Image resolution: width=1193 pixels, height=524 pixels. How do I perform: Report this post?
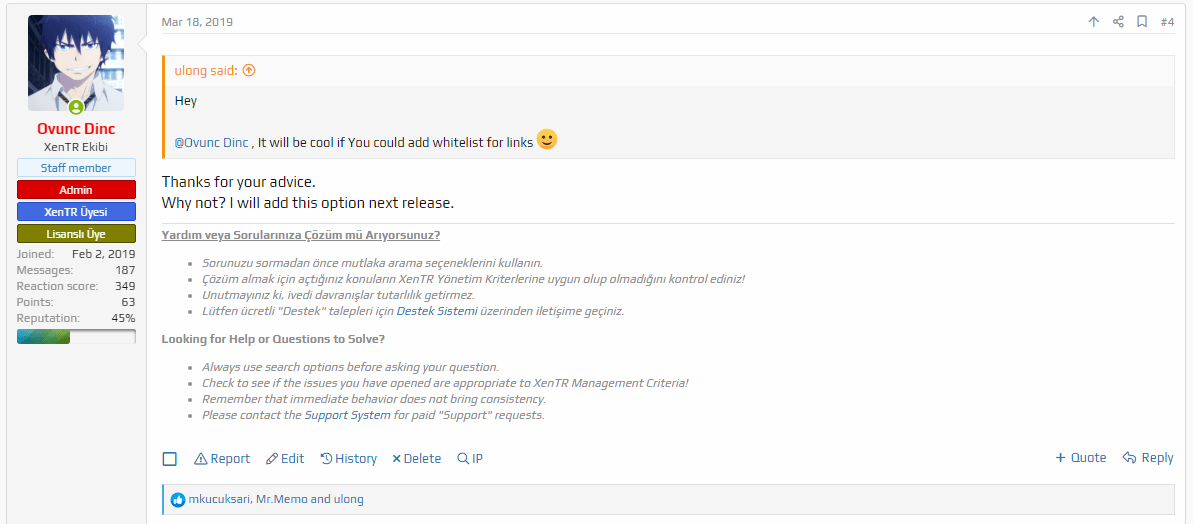222,459
